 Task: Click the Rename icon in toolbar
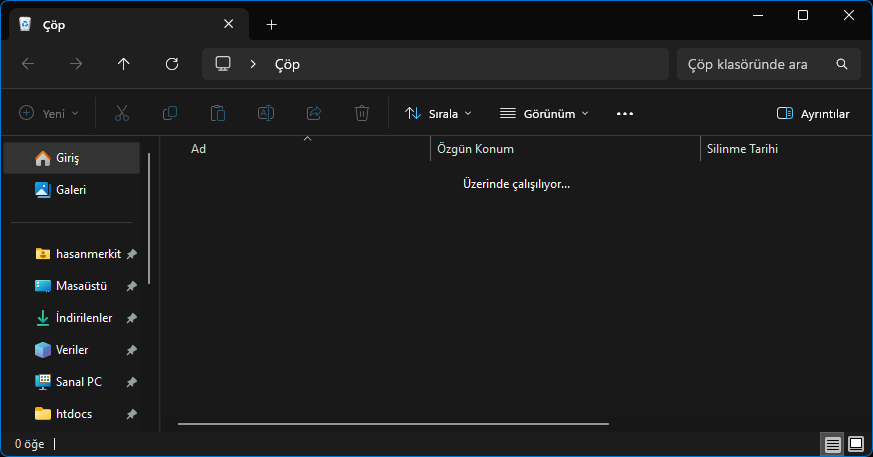point(266,114)
